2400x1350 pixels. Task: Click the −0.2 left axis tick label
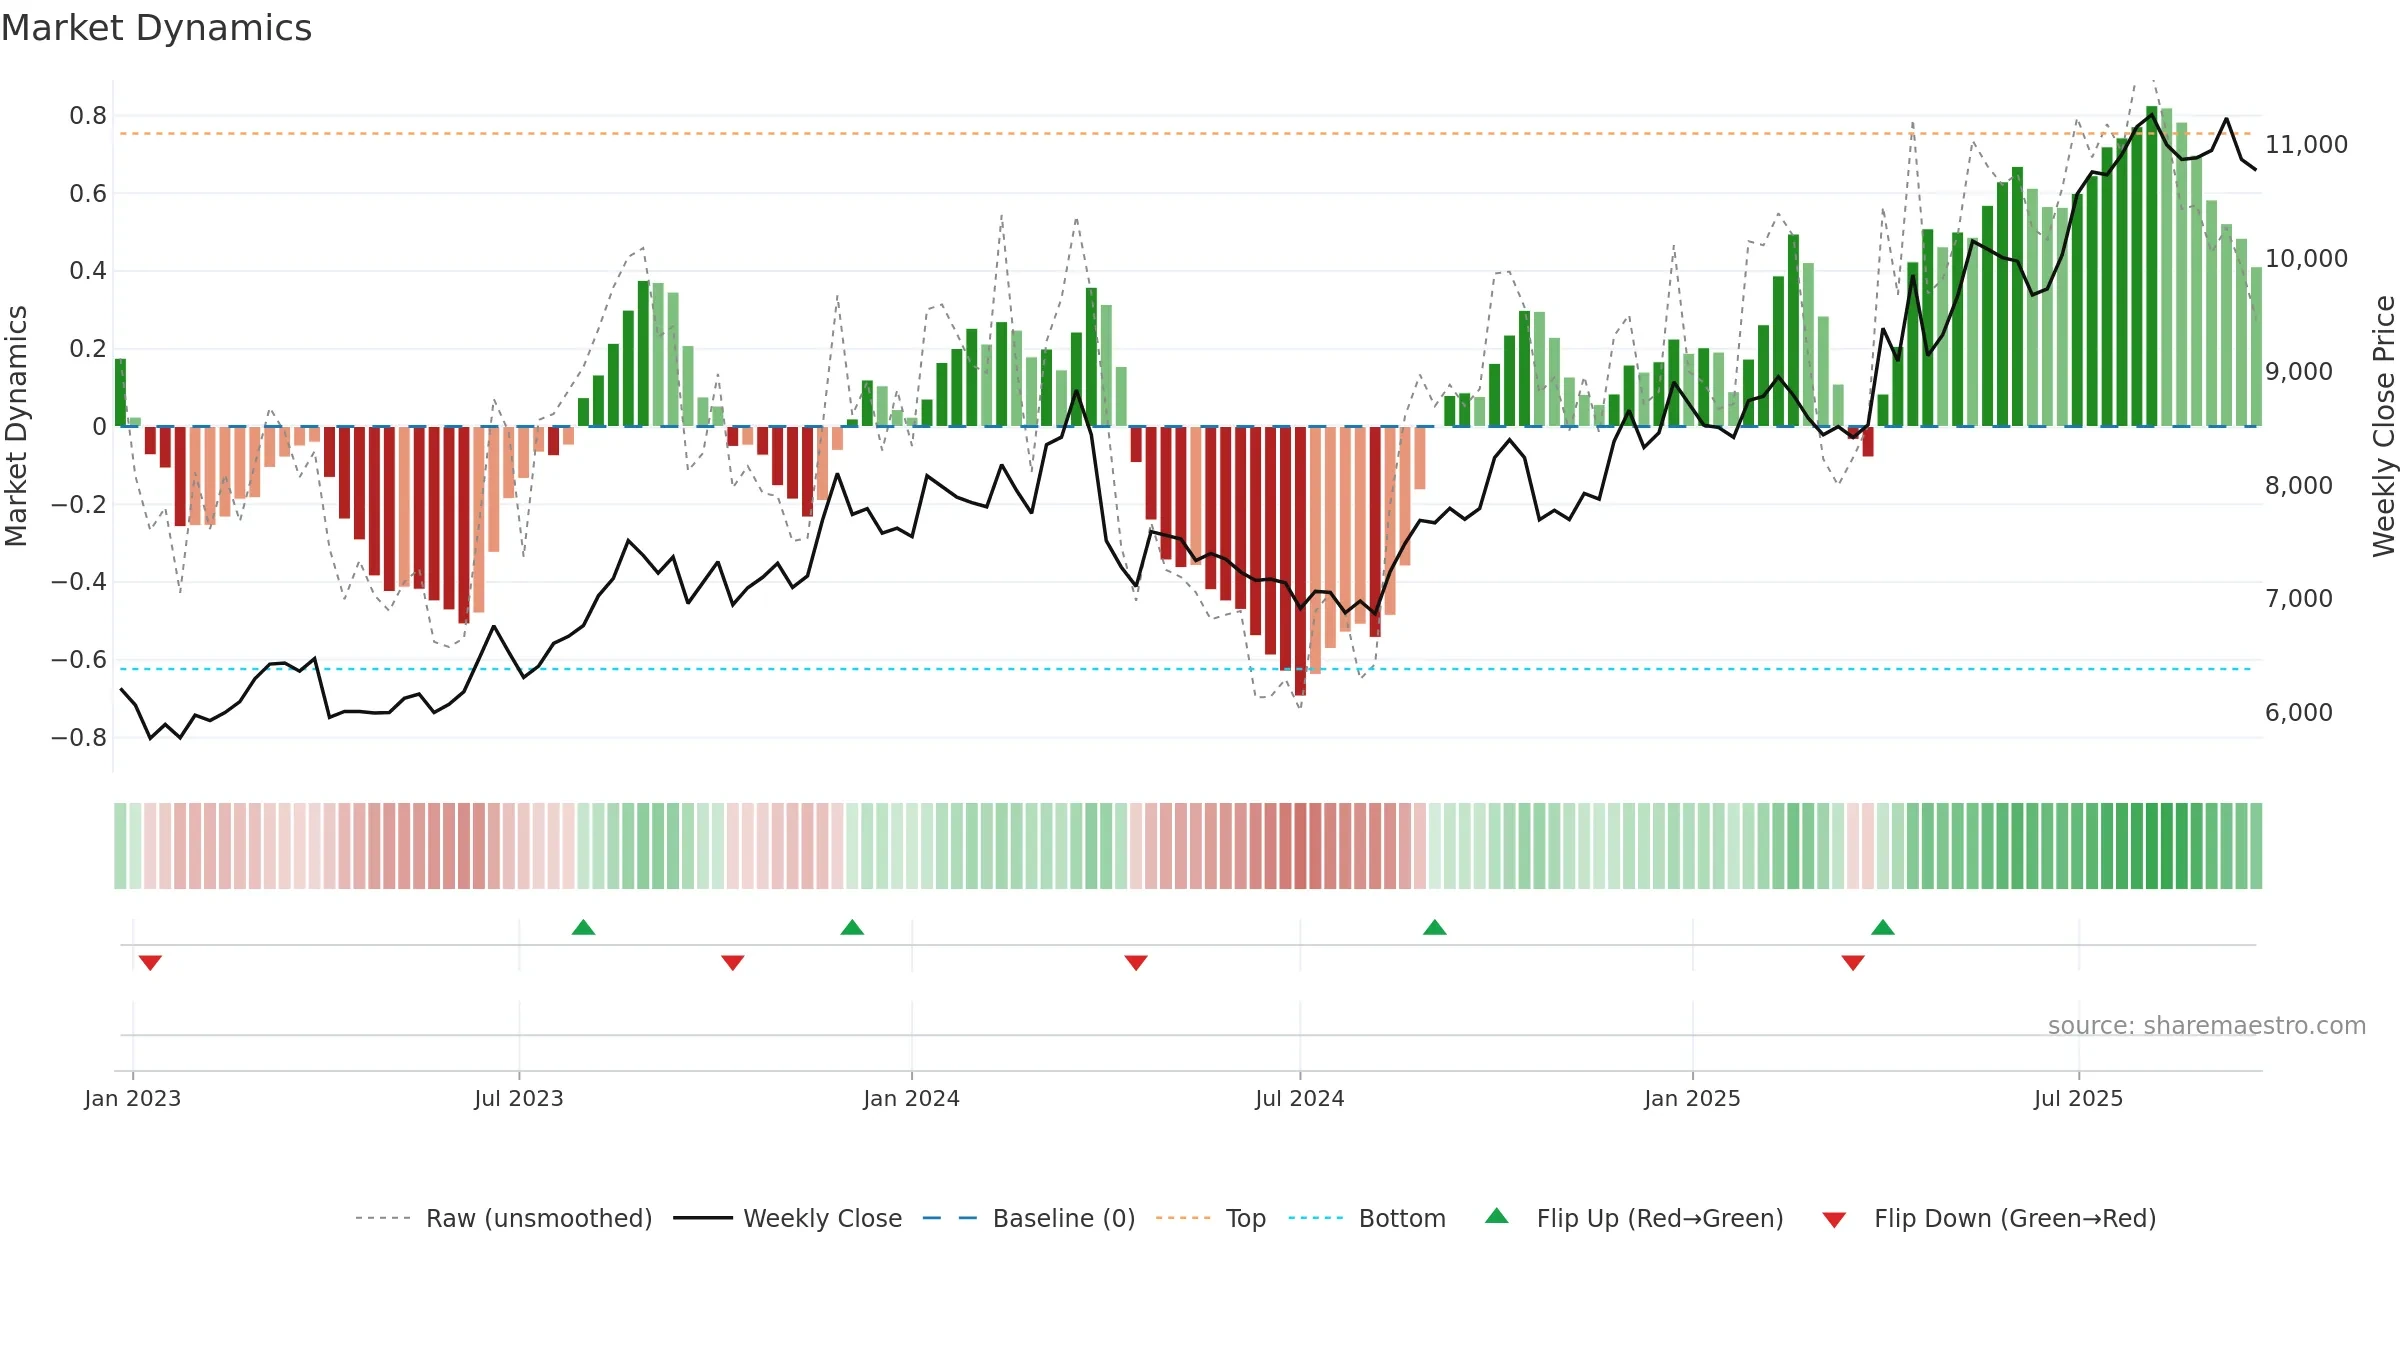tap(79, 504)
